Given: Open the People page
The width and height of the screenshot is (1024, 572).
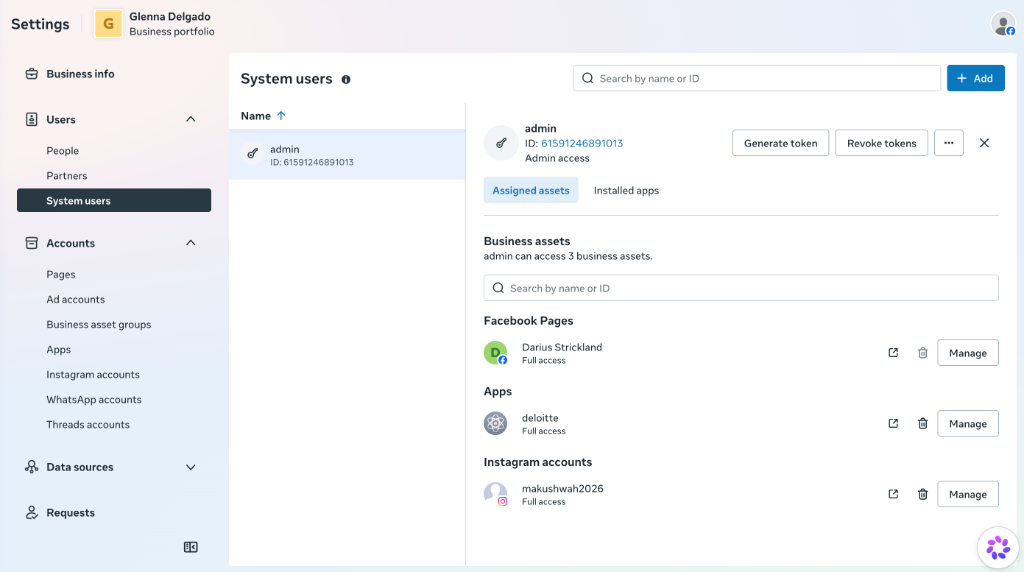Looking at the screenshot, I should pos(63,151).
